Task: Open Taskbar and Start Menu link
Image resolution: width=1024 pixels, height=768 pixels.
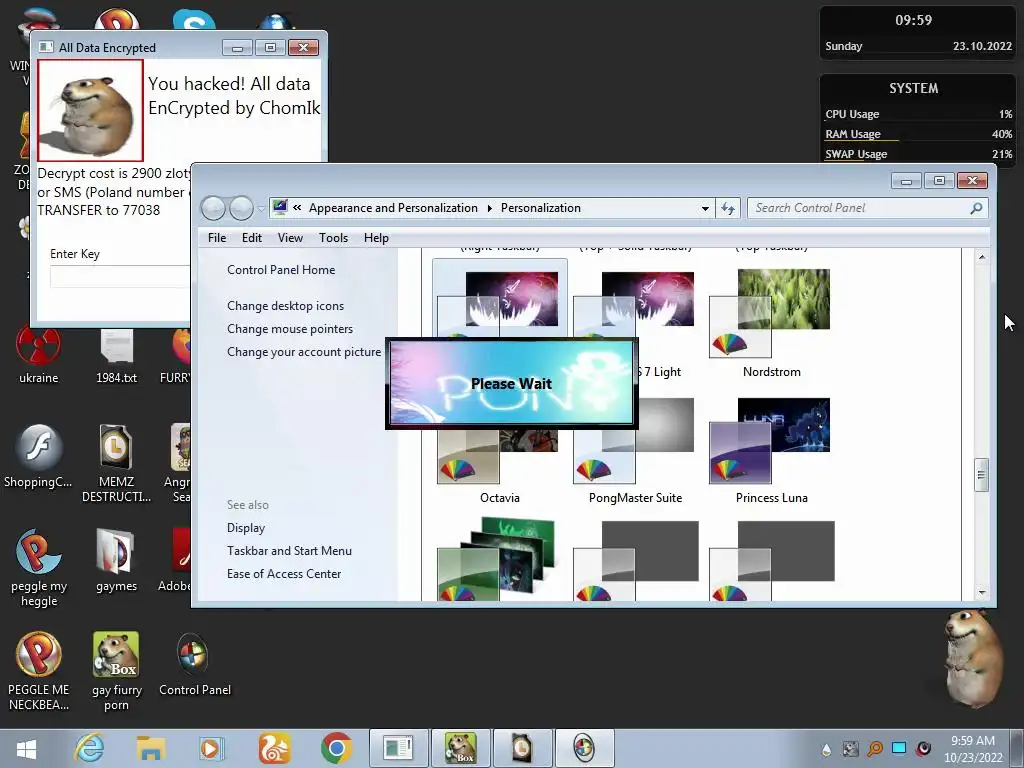Action: point(289,551)
